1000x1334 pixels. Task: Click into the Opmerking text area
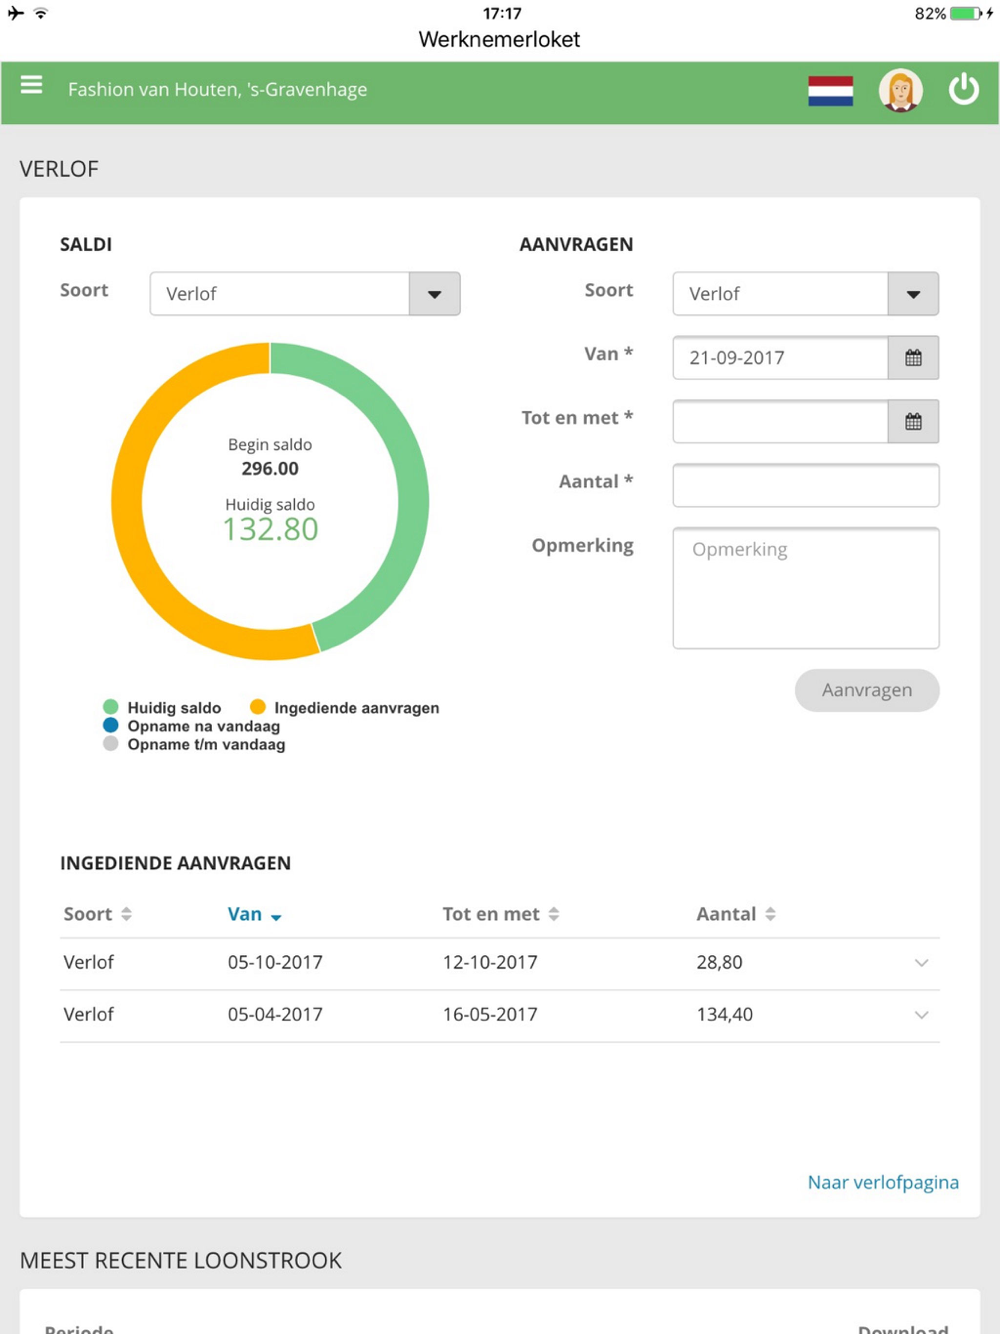point(805,588)
